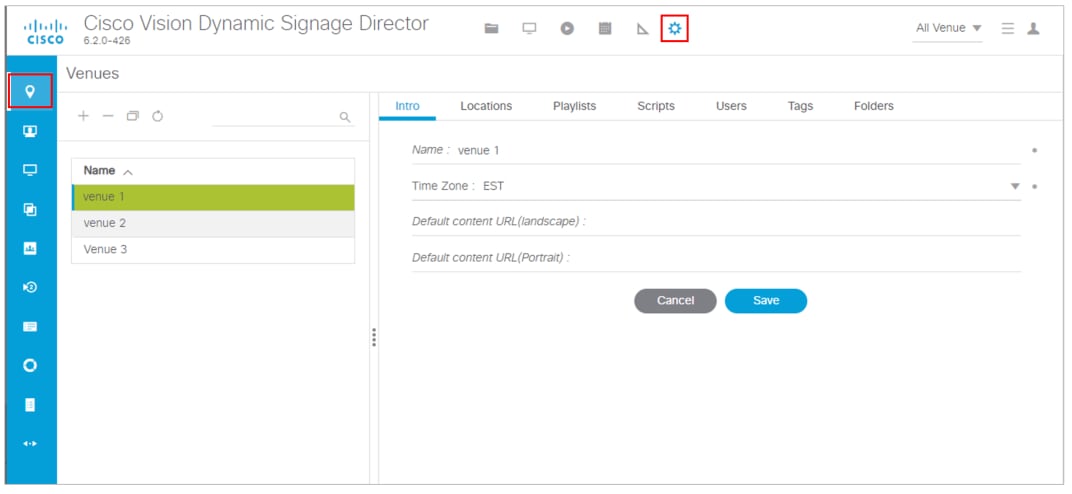Click the ring circle icon in the sidebar
This screenshot has width=1072, height=494.
pyautogui.click(x=29, y=366)
